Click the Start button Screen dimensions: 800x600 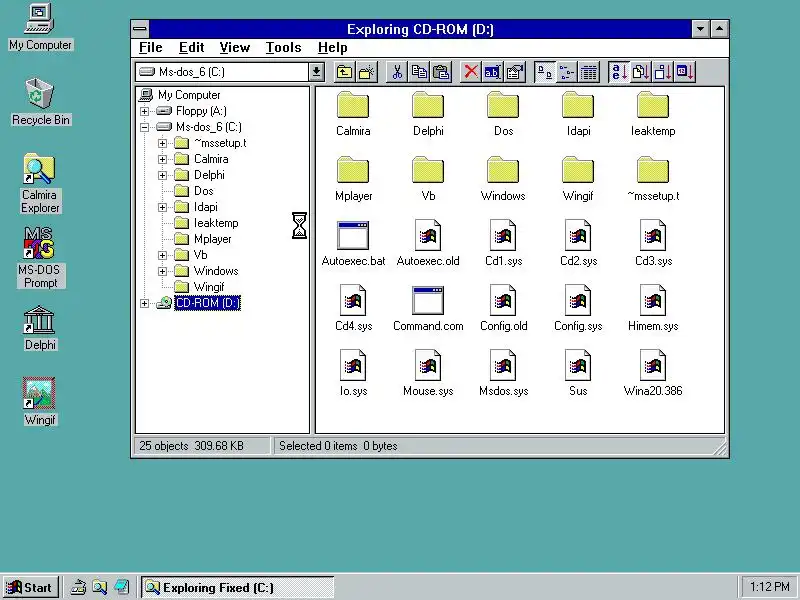pyautogui.click(x=30, y=588)
